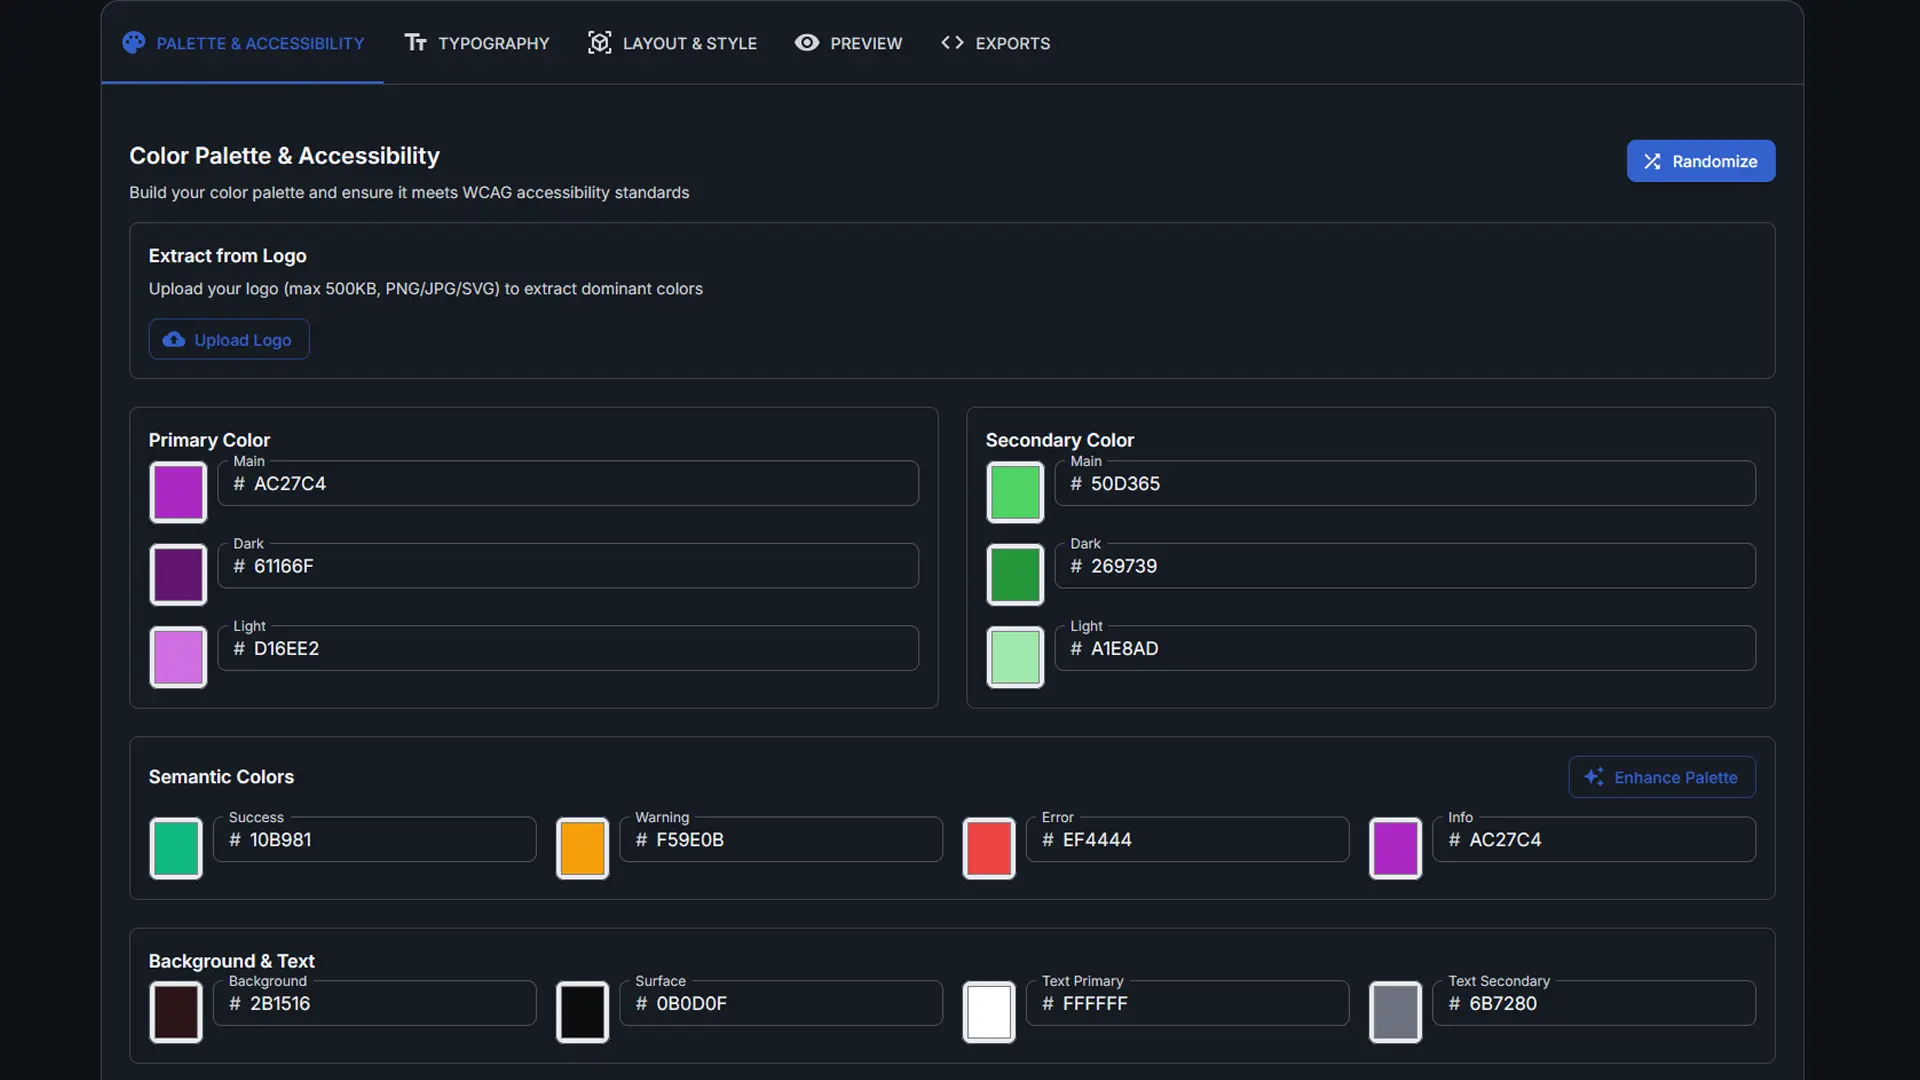Click the code brackets icon next to Exports
Screen dimensions: 1920x1080
[x=952, y=42]
